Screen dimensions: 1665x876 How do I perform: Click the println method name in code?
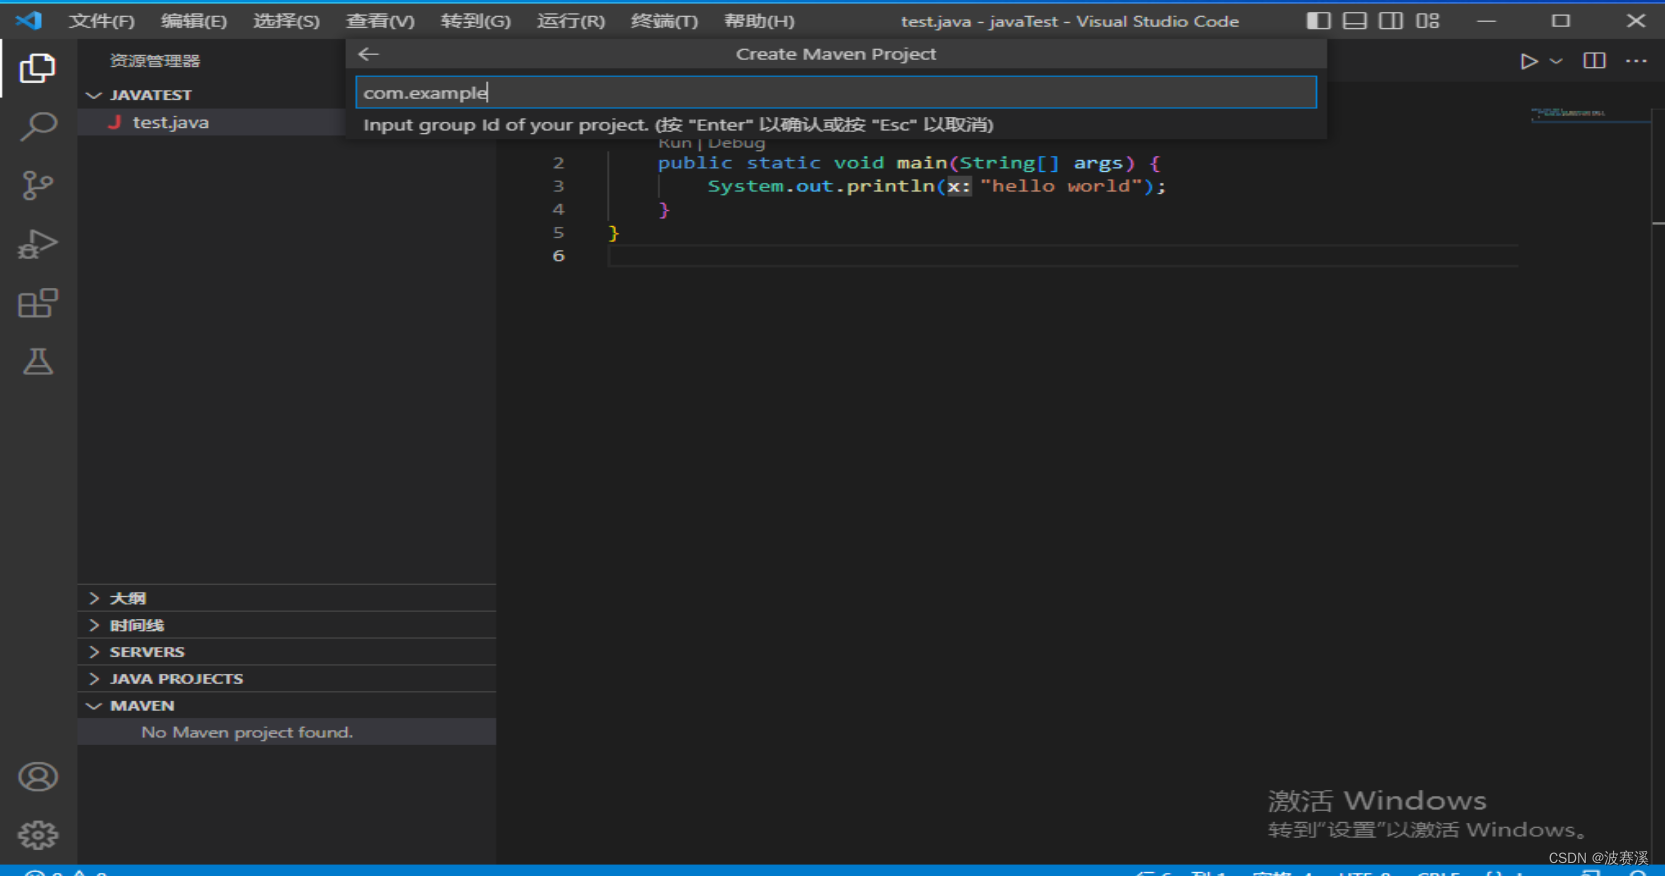pyautogui.click(x=890, y=186)
